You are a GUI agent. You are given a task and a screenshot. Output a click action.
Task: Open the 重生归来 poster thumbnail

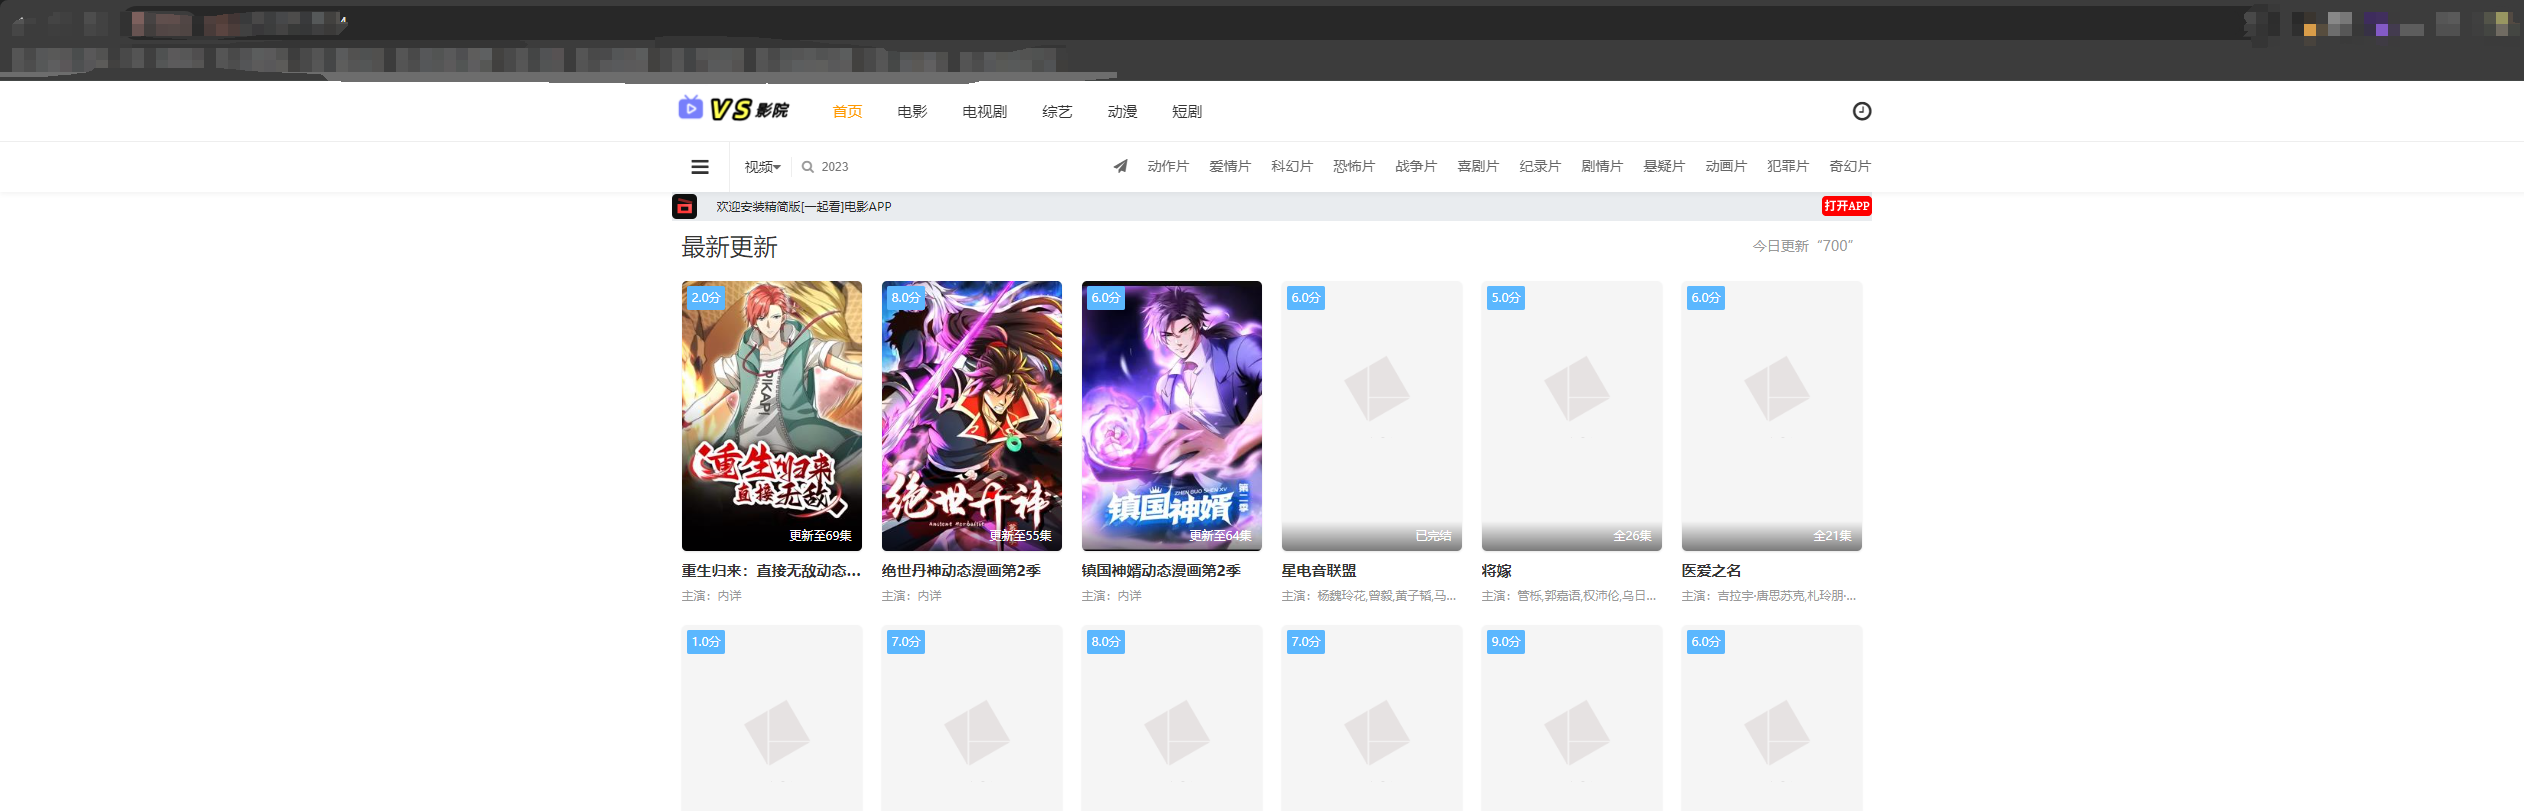(772, 416)
